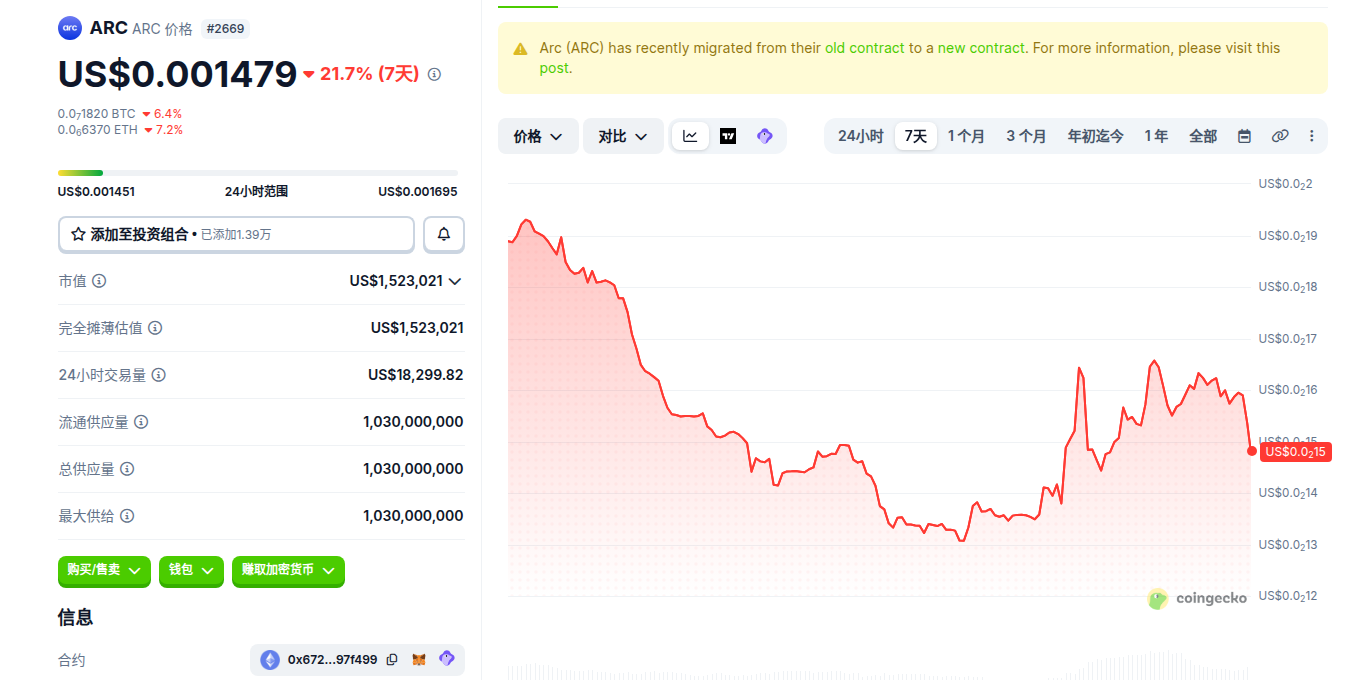Click the price alert bell icon

[x=444, y=234]
